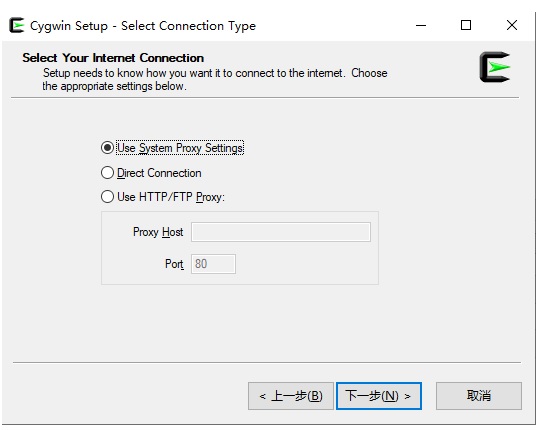This screenshot has height=430, width=542.
Task: Click the "Direct Connection" label text
Action: pos(159,173)
